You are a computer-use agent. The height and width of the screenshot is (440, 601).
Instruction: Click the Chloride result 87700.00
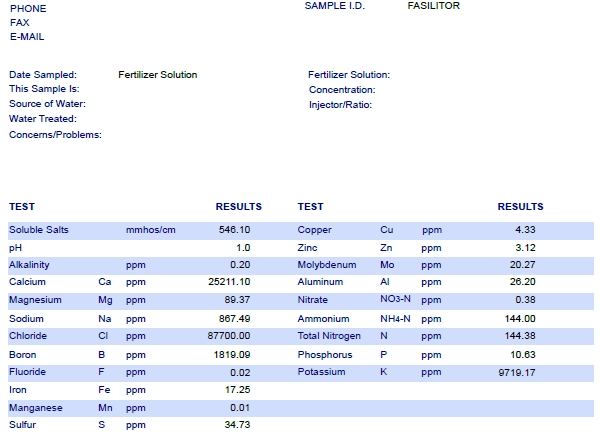click(229, 336)
